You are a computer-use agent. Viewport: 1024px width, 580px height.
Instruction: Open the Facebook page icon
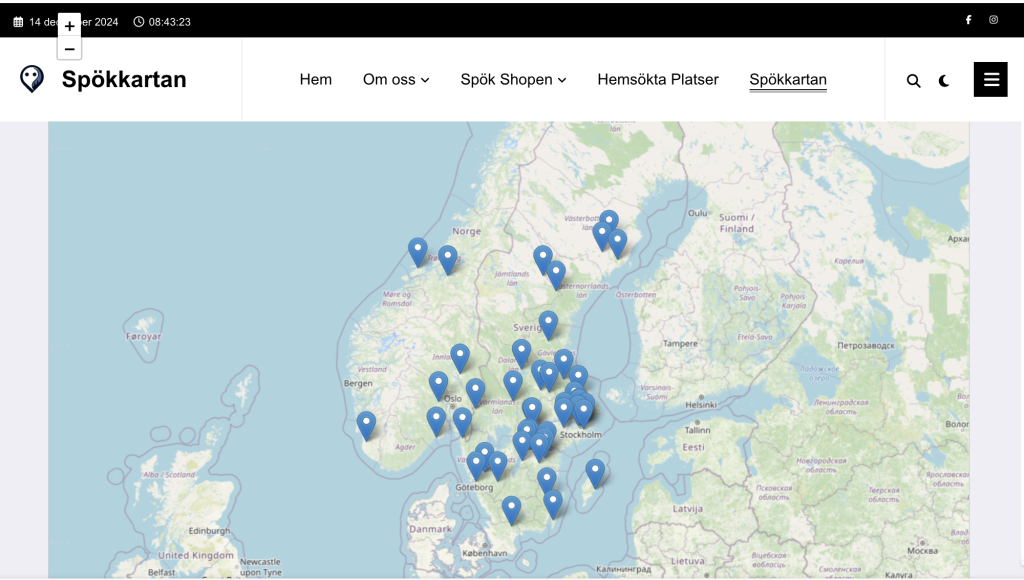coord(968,20)
